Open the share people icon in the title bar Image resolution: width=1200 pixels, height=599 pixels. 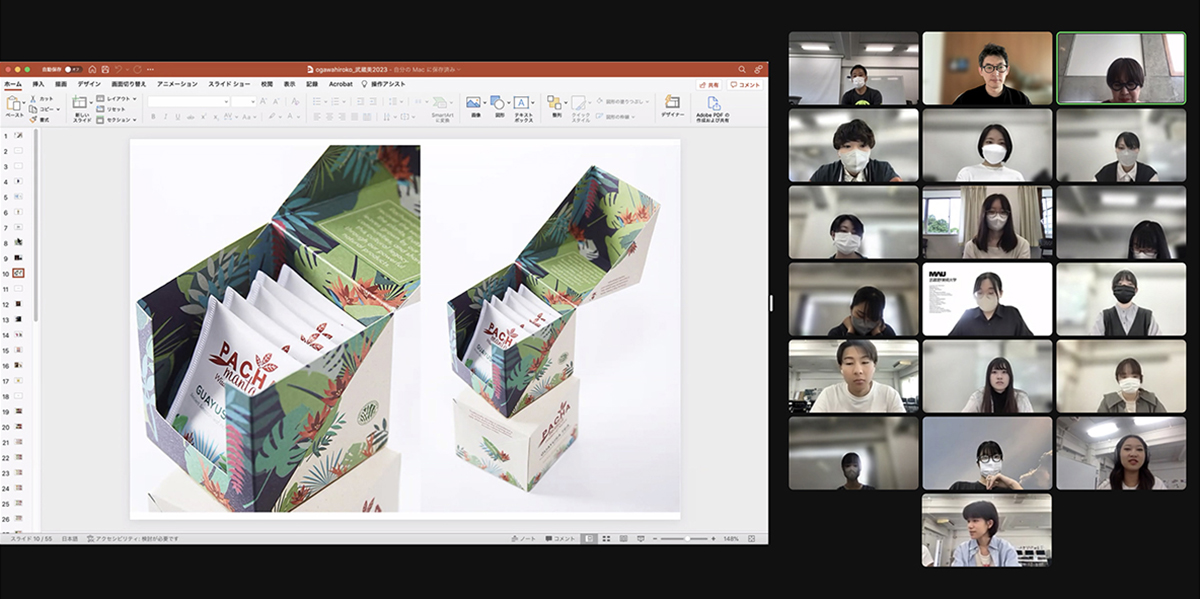(758, 69)
